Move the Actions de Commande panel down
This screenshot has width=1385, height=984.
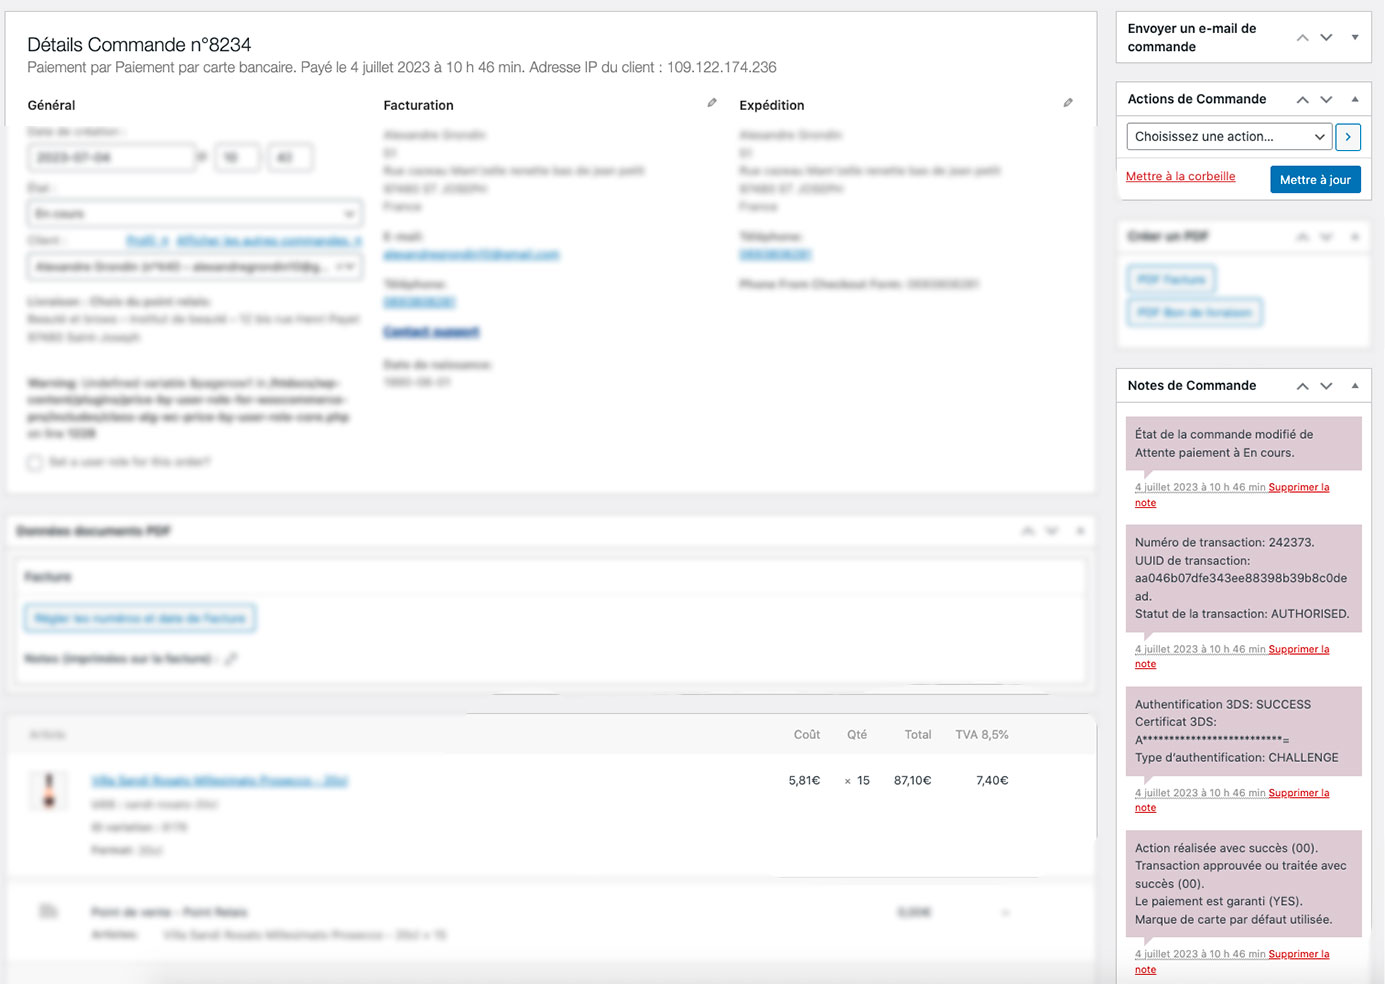tap(1326, 99)
